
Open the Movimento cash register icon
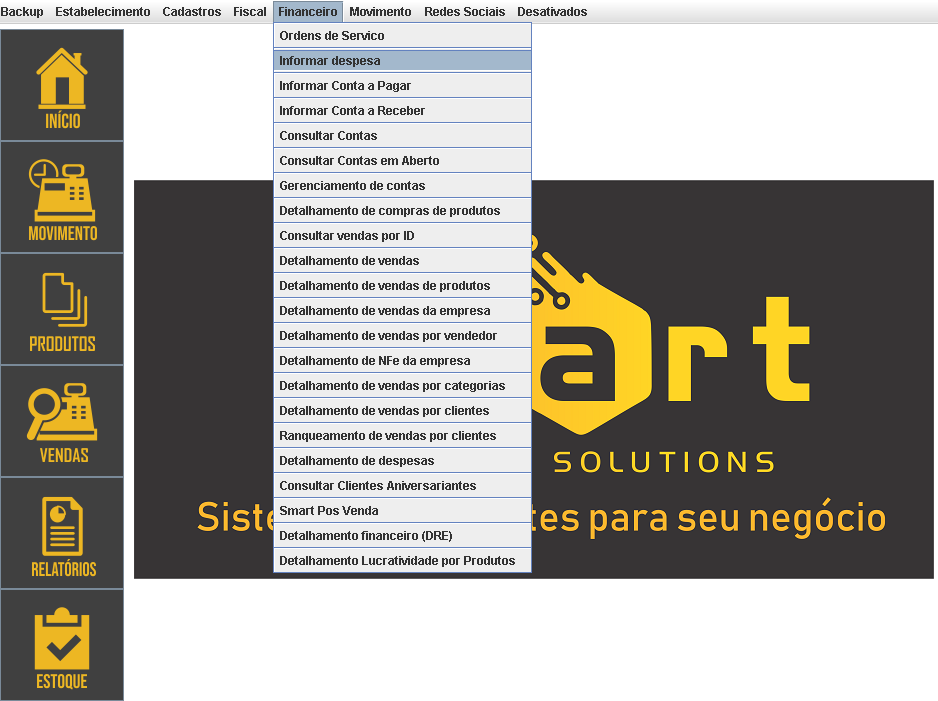pos(62,198)
